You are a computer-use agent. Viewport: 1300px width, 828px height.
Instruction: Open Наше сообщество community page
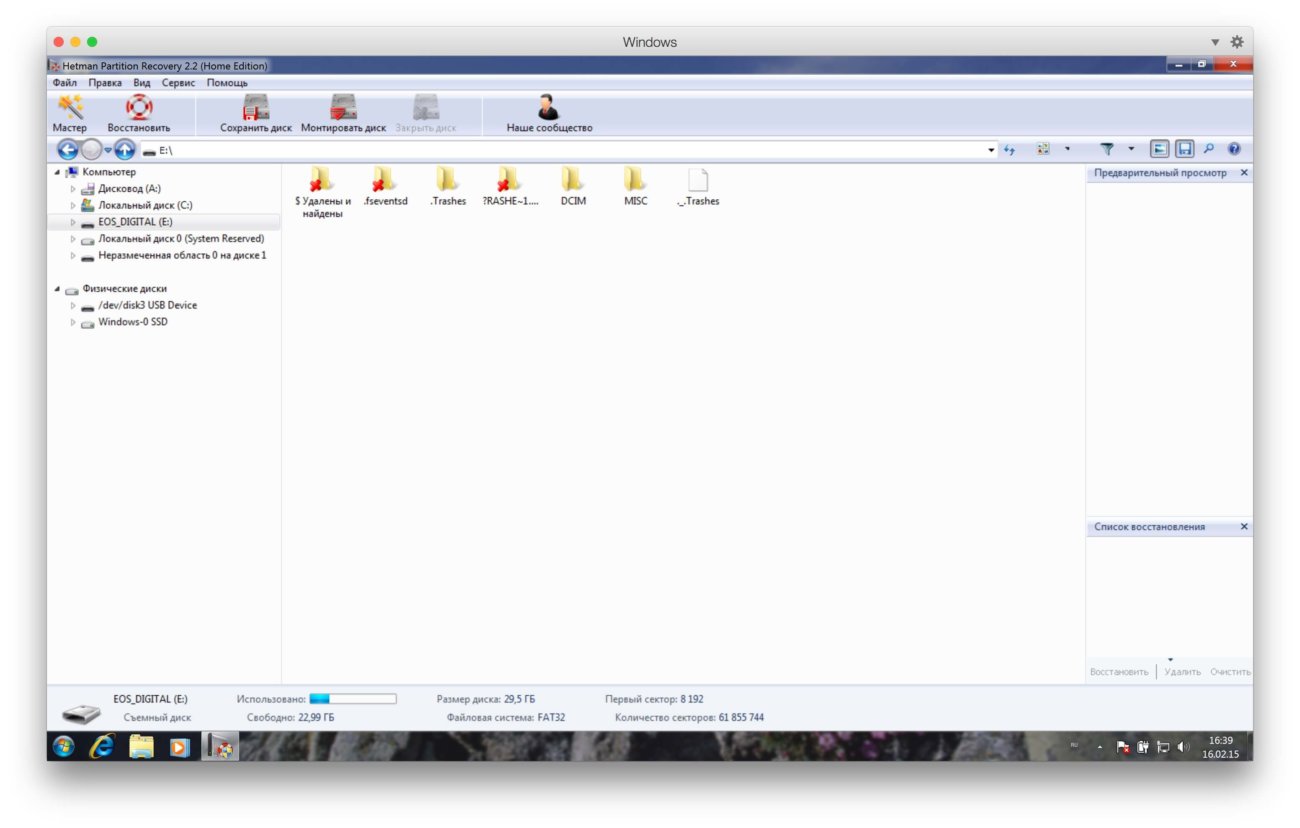[x=545, y=110]
